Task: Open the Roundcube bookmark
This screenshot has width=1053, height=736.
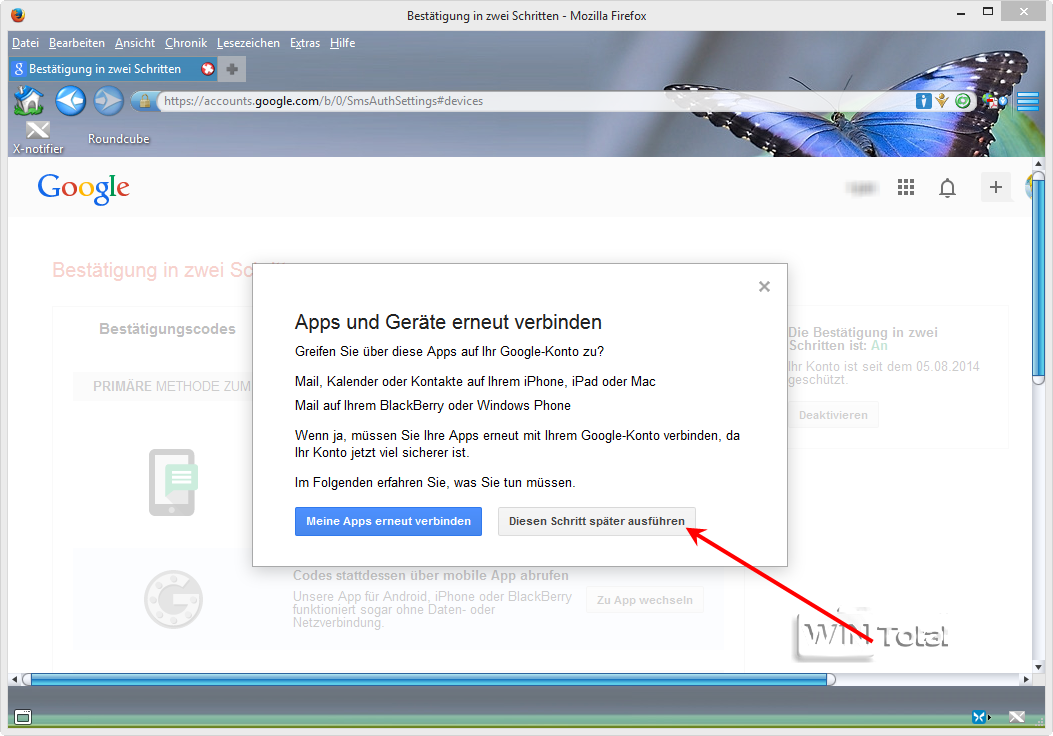Action: coord(118,138)
